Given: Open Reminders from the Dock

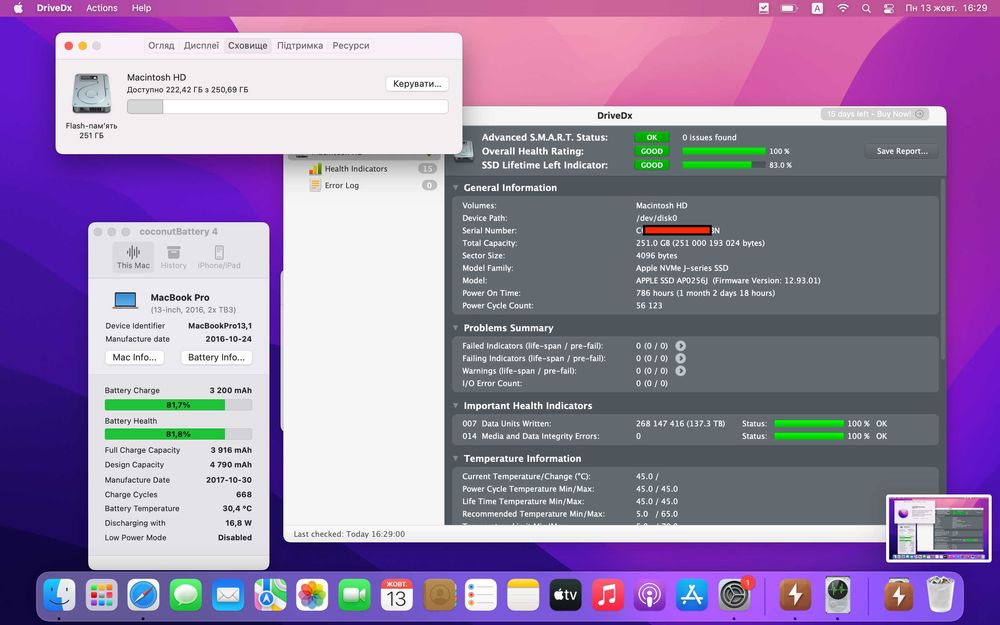Looking at the screenshot, I should point(481,596).
